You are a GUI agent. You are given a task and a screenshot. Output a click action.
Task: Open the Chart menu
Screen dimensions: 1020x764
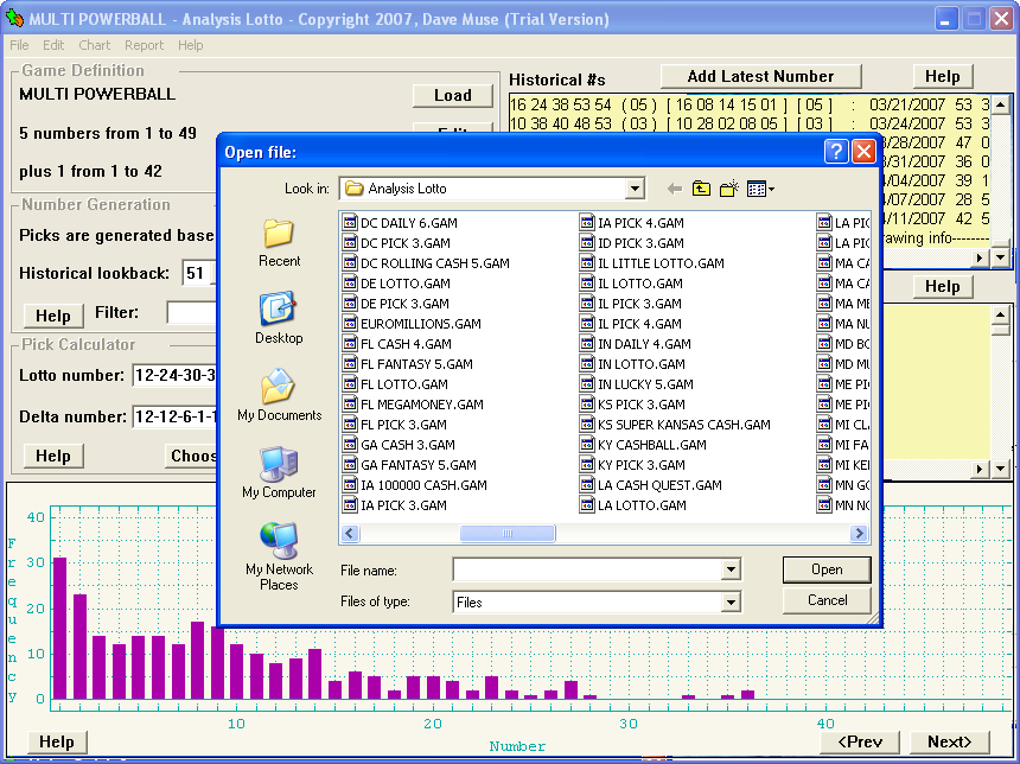(94, 45)
